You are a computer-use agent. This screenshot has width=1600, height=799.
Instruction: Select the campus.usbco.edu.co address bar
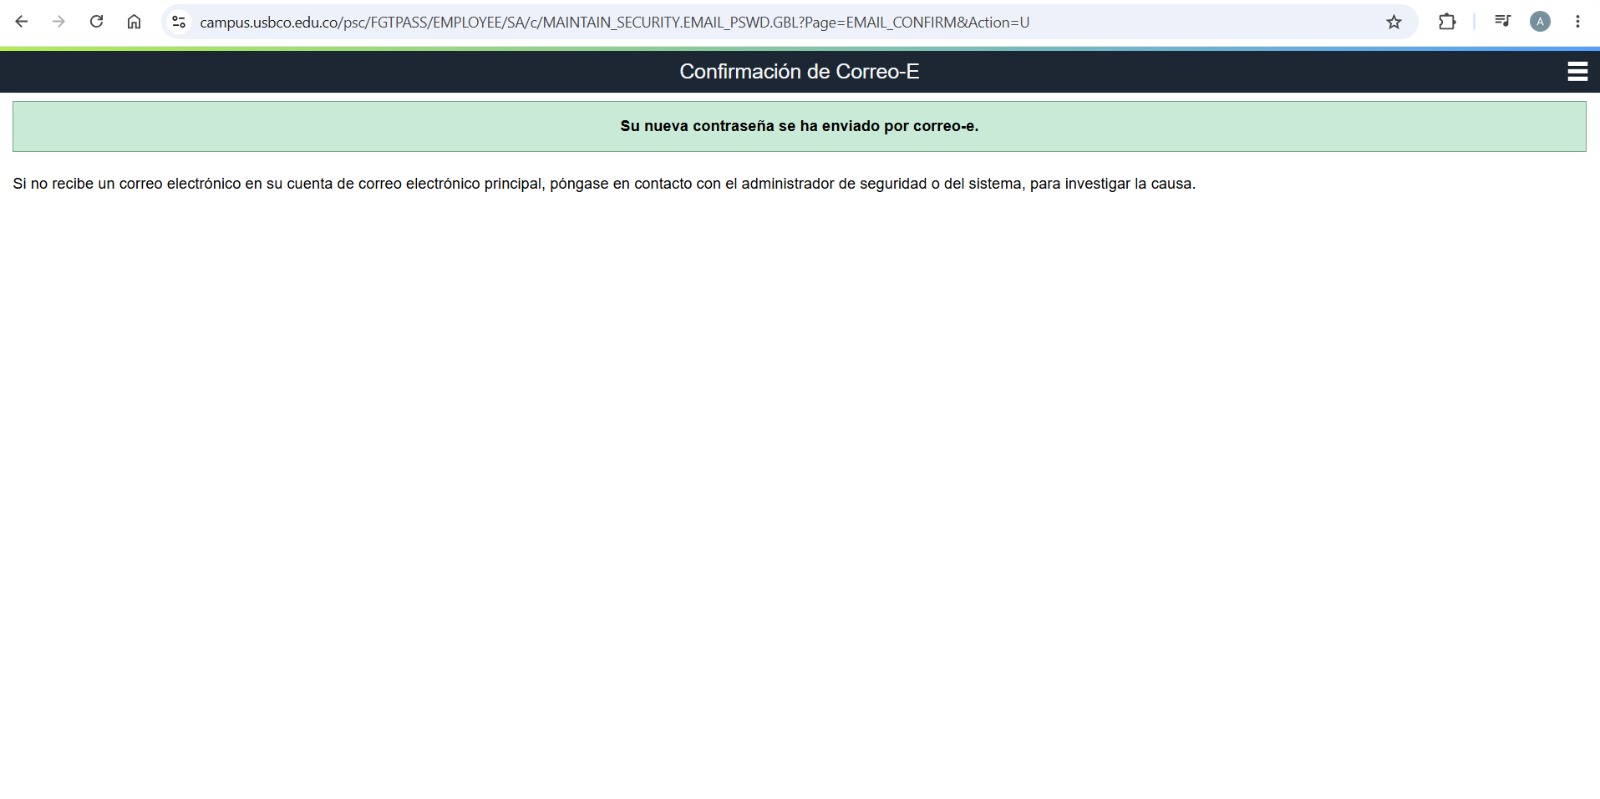790,22
